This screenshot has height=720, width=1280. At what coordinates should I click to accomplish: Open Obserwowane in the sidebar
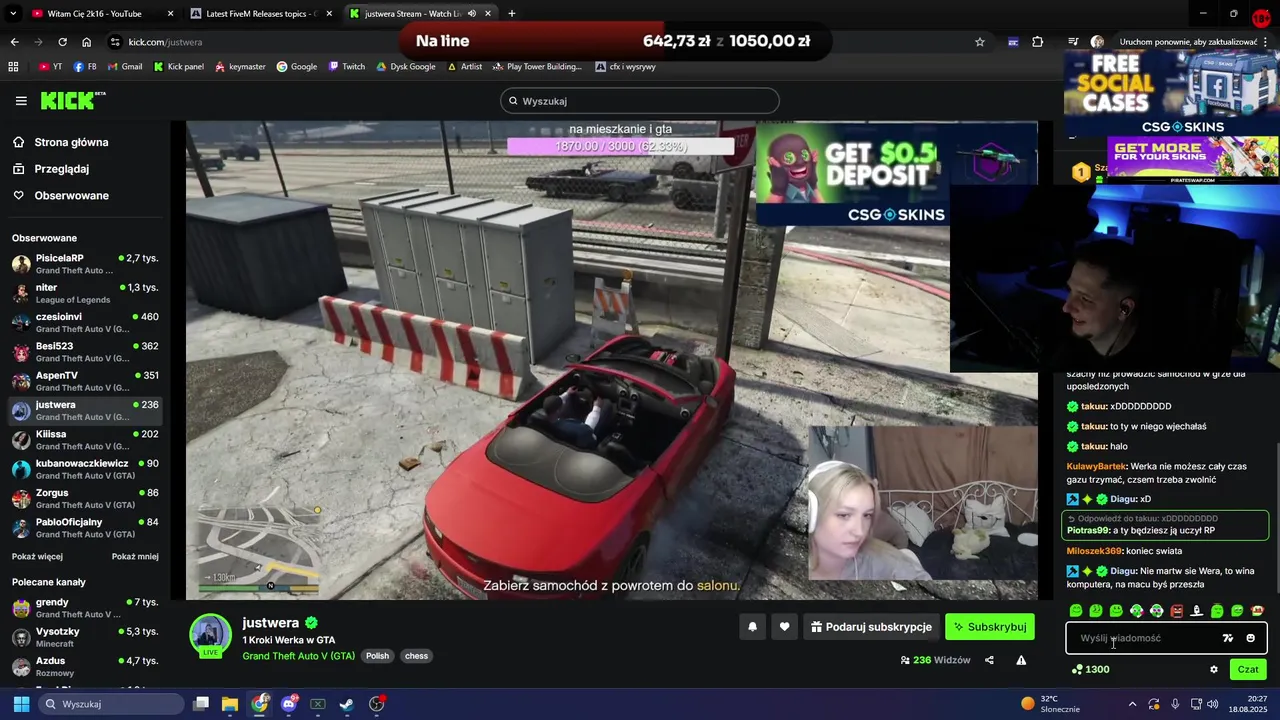[x=71, y=196]
